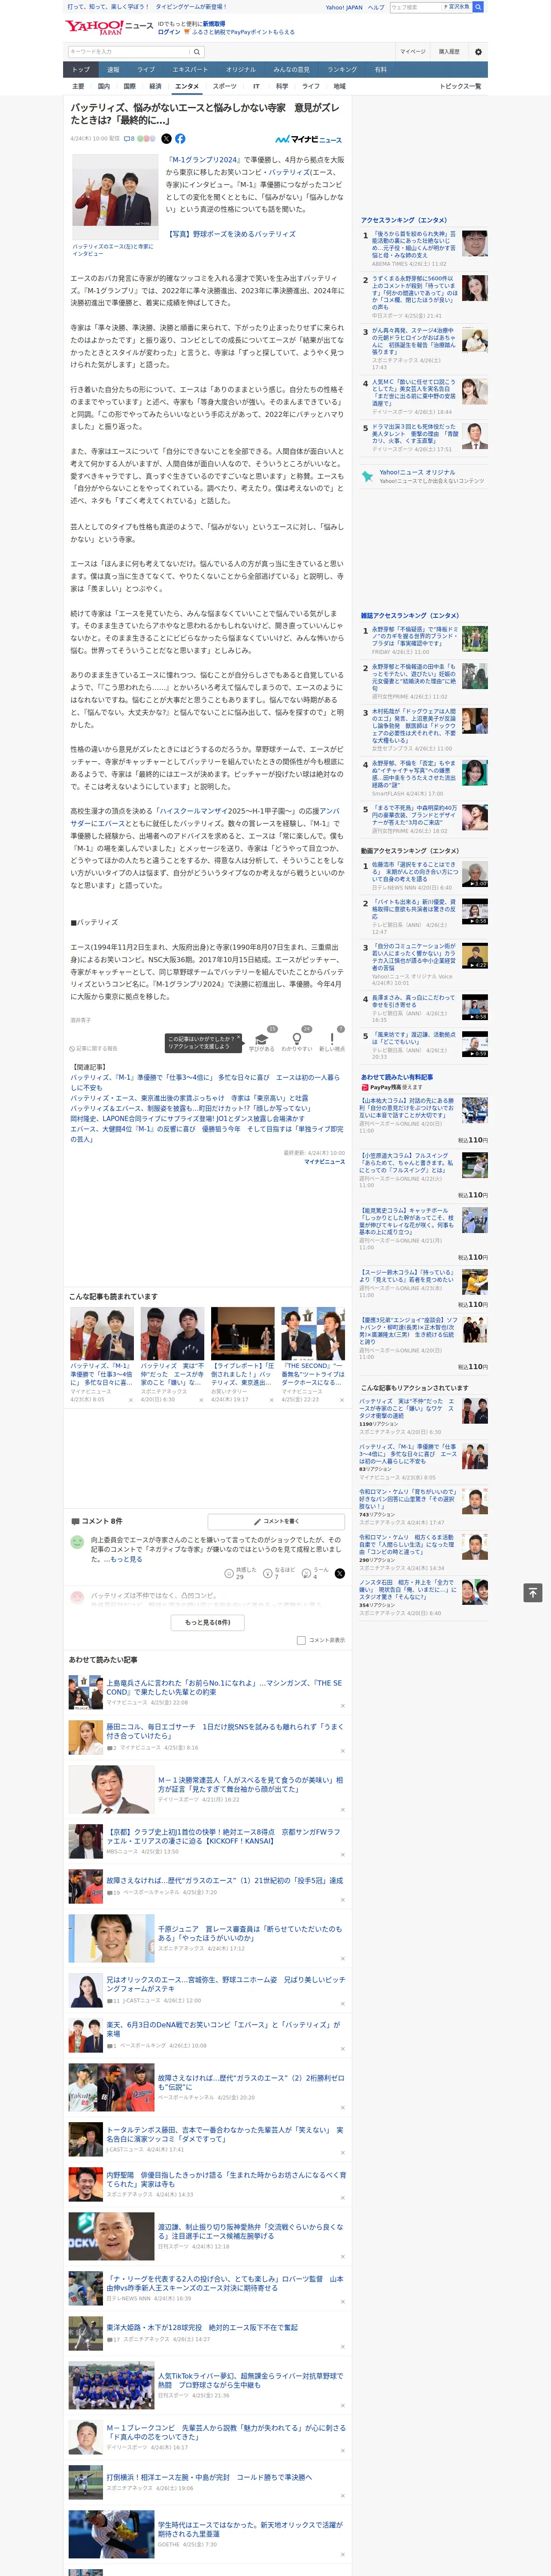Click the scroll back to top arrow button
Screen dimensions: 551x2576
(533, 1593)
